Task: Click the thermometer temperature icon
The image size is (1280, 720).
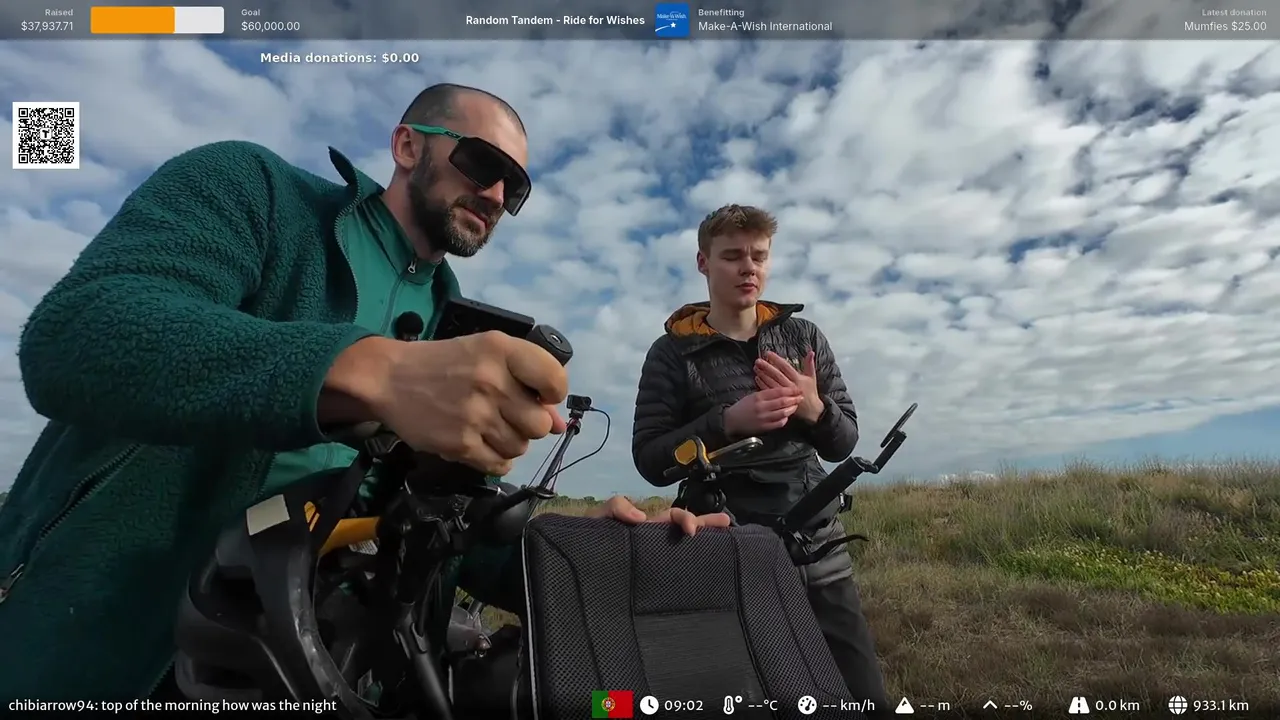Action: click(x=731, y=705)
